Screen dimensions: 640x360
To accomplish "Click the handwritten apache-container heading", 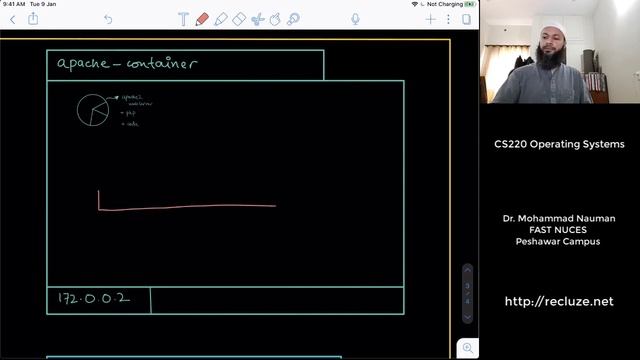I will pos(127,63).
